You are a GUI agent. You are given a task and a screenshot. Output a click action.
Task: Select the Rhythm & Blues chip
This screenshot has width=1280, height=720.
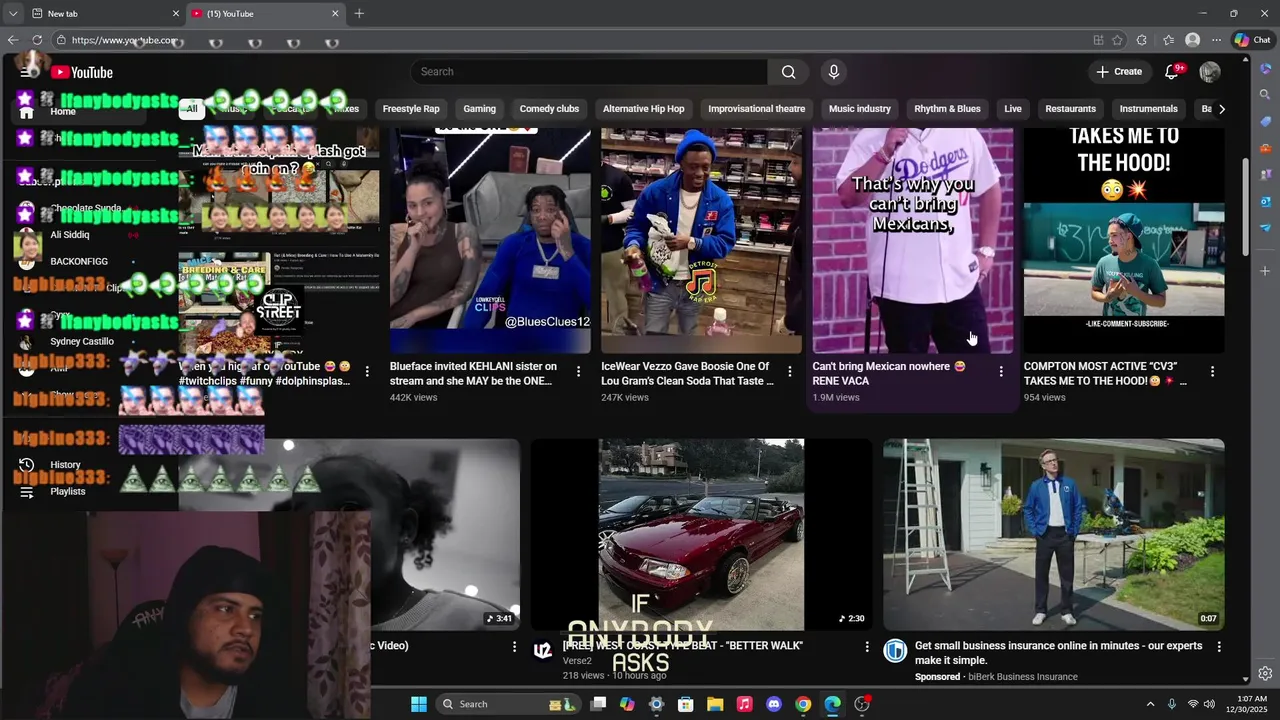(947, 109)
